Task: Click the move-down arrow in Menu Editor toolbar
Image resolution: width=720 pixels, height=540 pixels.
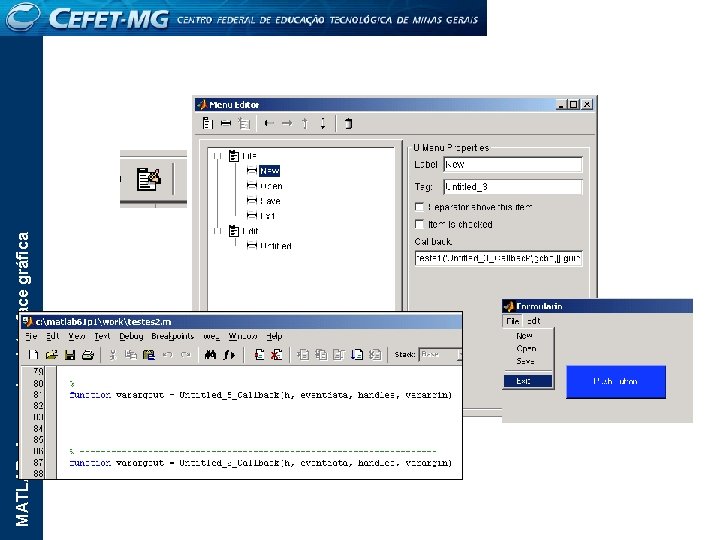Action: pos(323,123)
